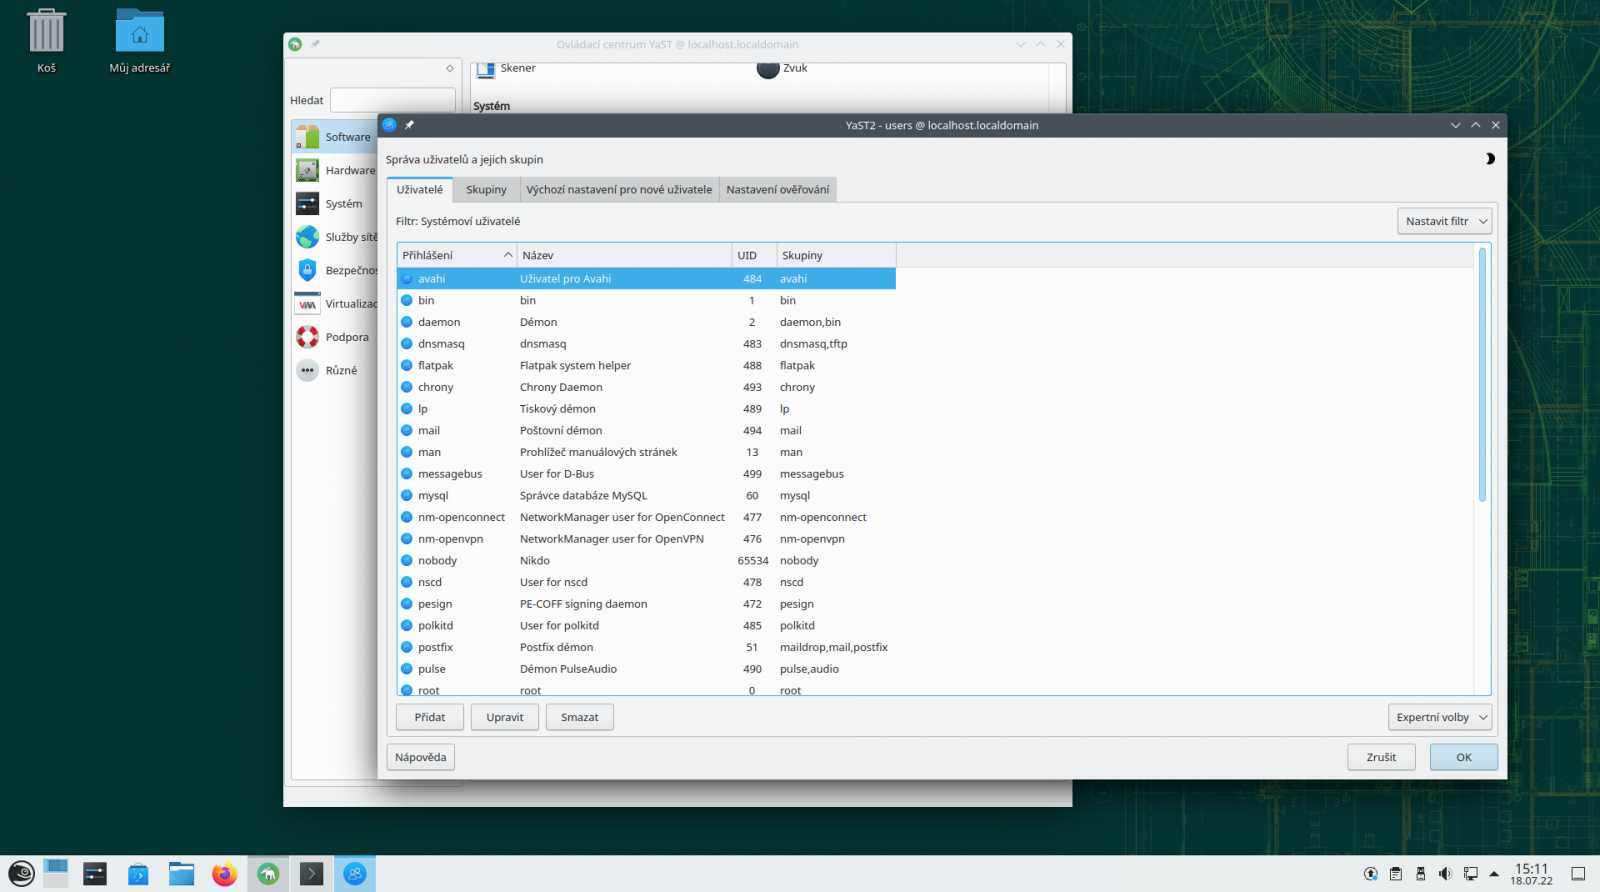Open the virtual desktop pager in taskbar
The width and height of the screenshot is (1600, 892).
click(56, 874)
